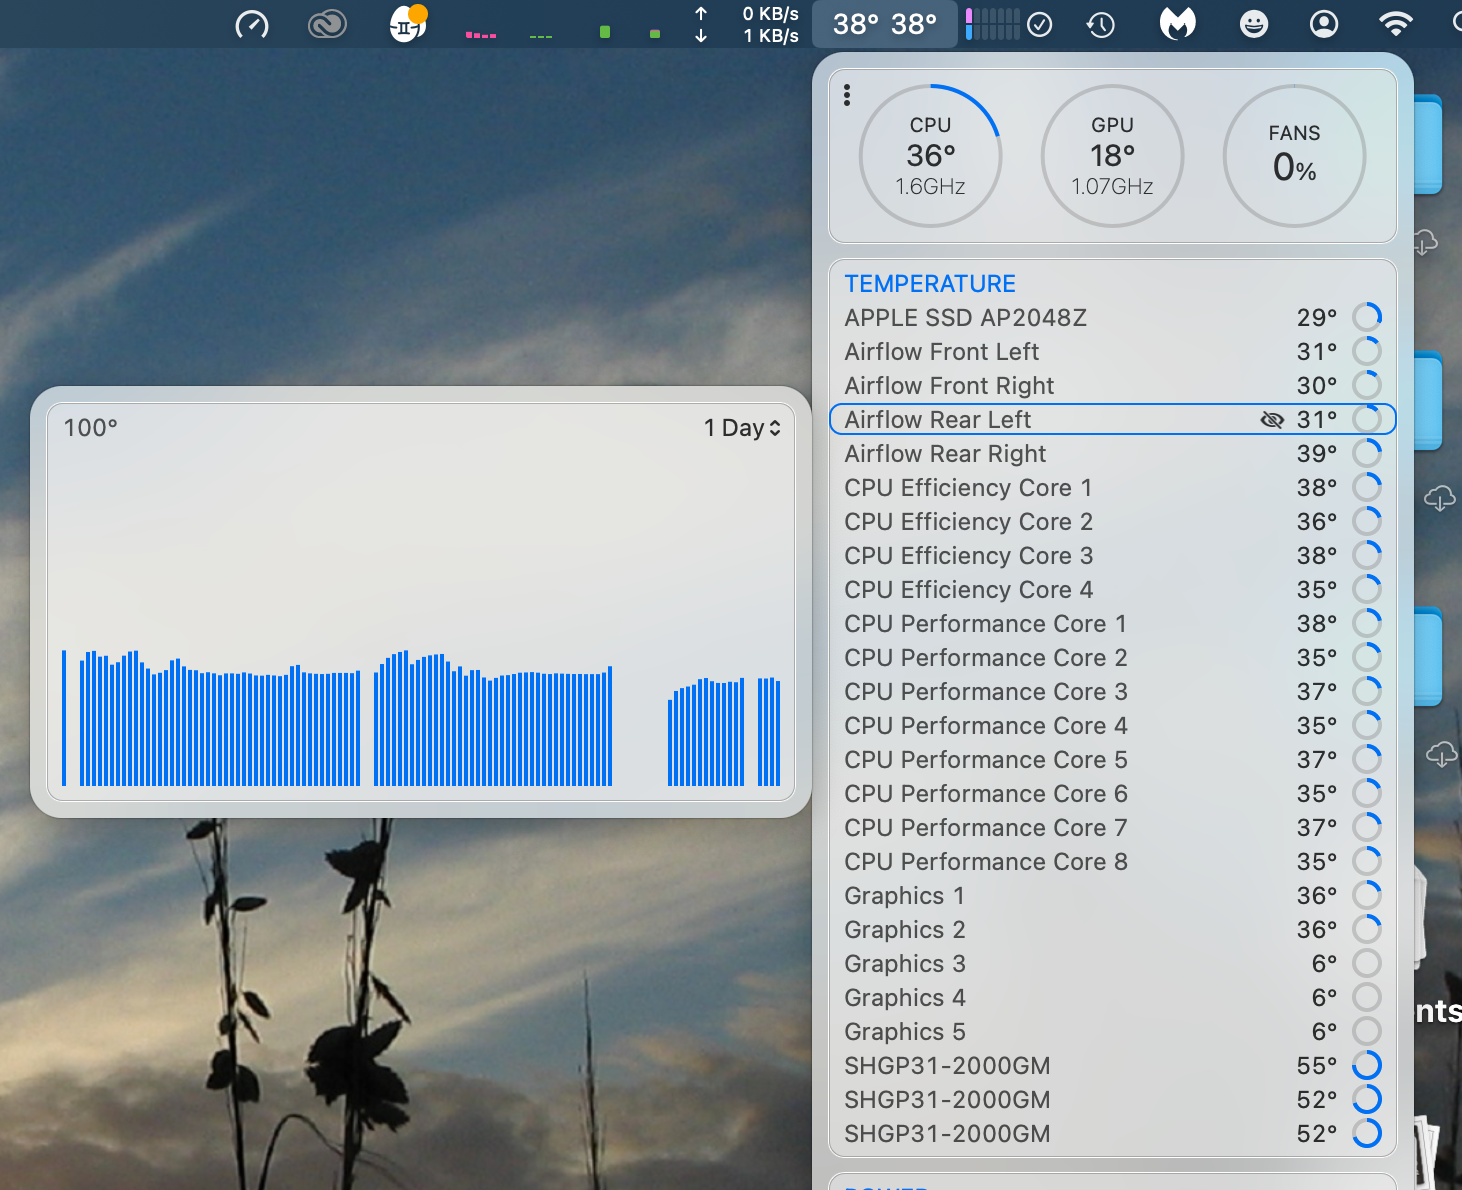This screenshot has width=1462, height=1190.
Task: Expand the GPU 18° gauge details
Action: click(1112, 155)
